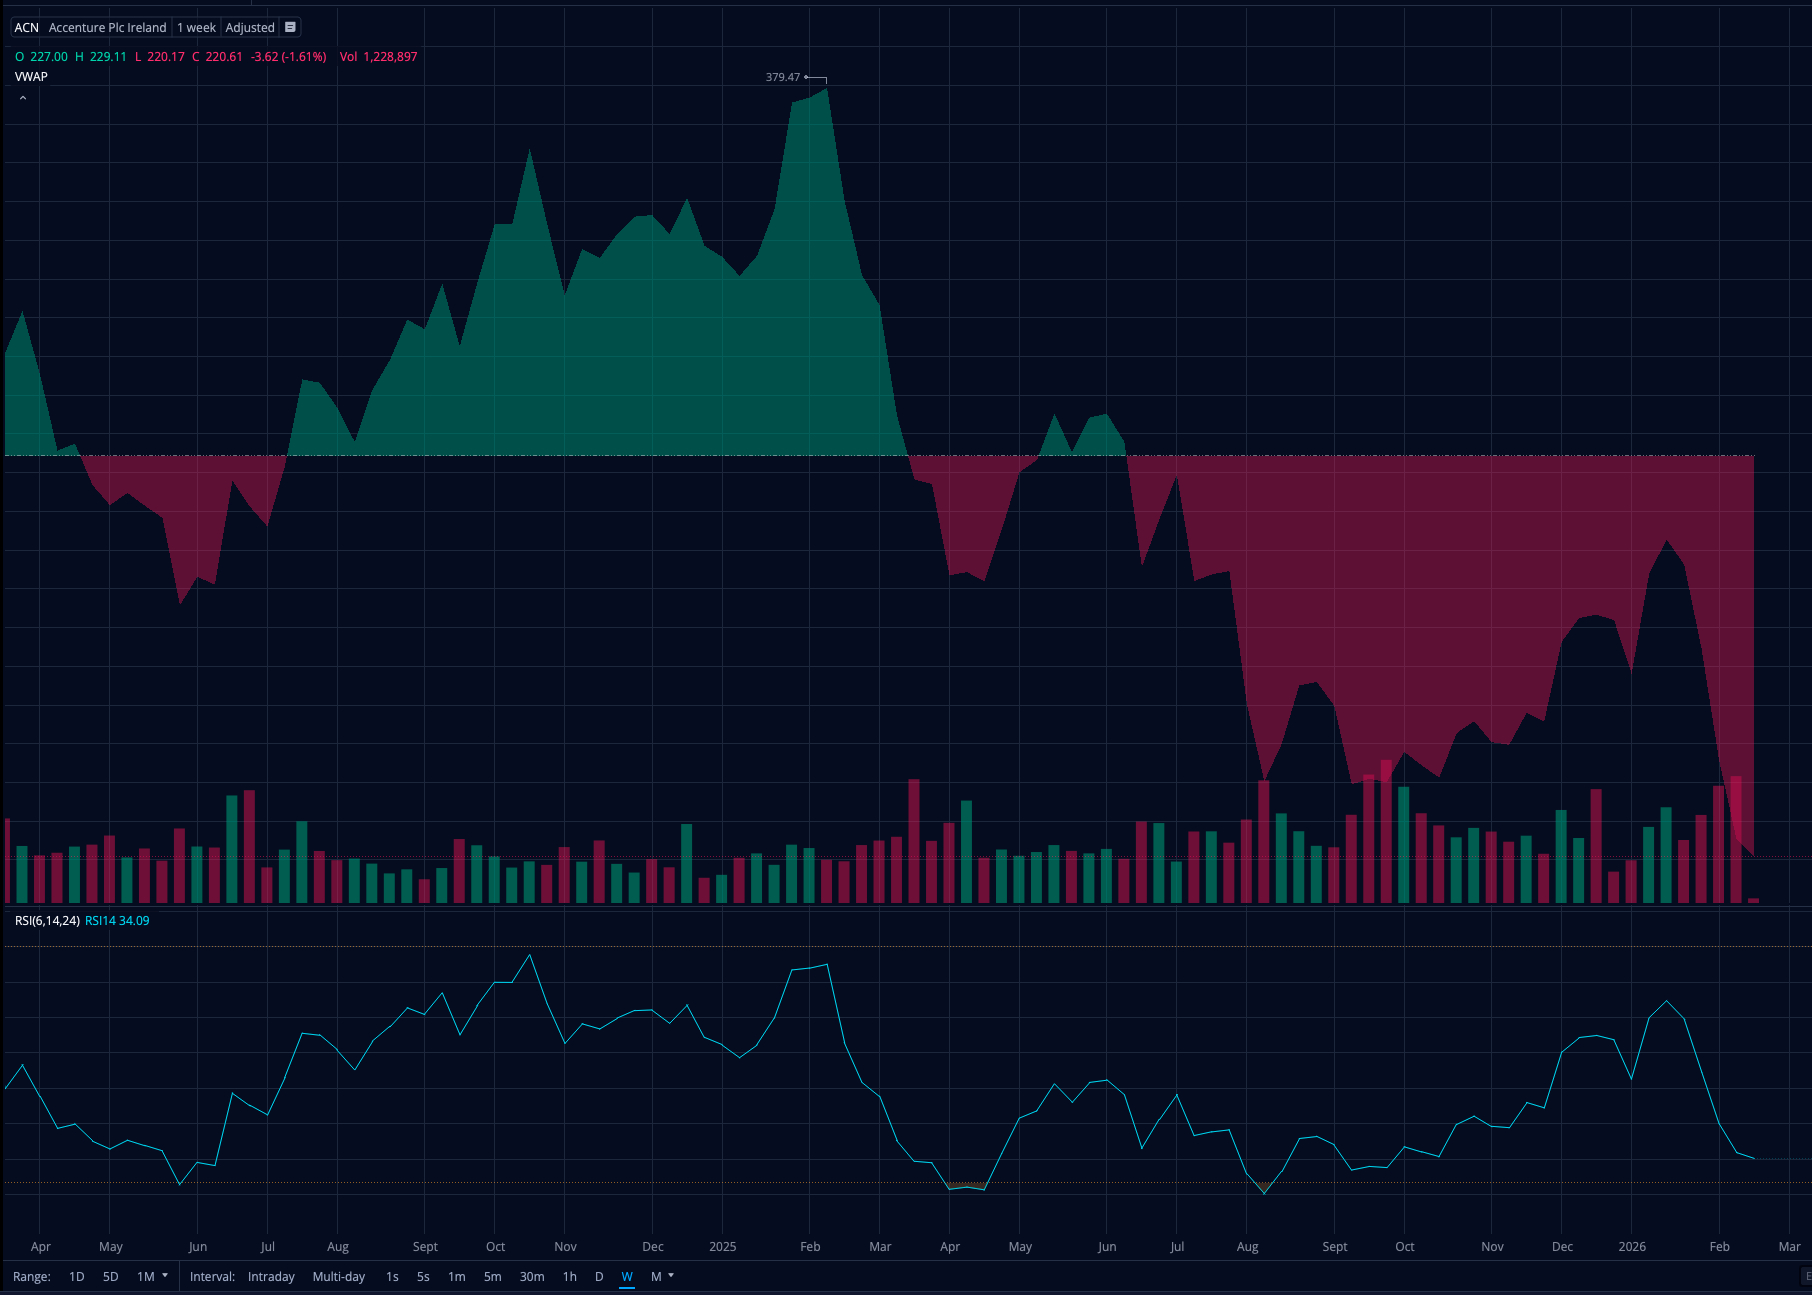The height and width of the screenshot is (1295, 1812).
Task: Set interval to 5m
Action: click(x=492, y=1276)
